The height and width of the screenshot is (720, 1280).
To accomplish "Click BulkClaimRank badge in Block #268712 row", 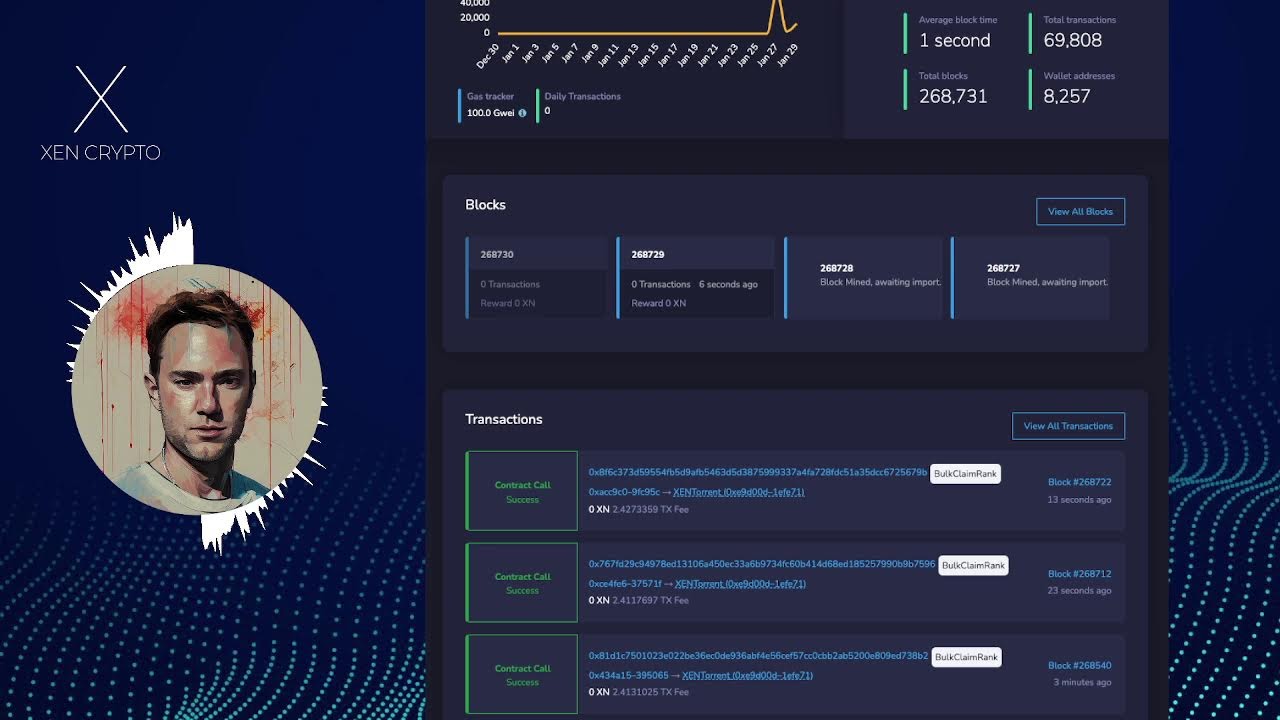I will (973, 565).
